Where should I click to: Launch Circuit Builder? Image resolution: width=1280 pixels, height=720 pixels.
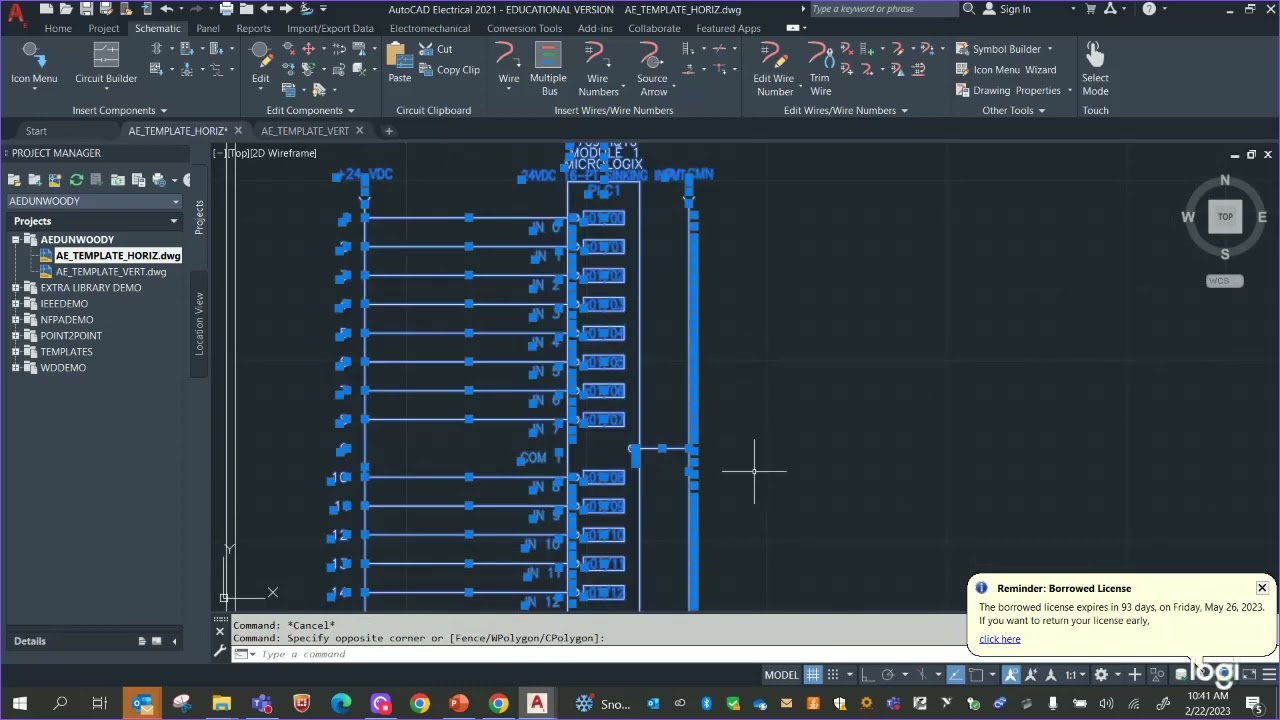pyautogui.click(x=106, y=63)
